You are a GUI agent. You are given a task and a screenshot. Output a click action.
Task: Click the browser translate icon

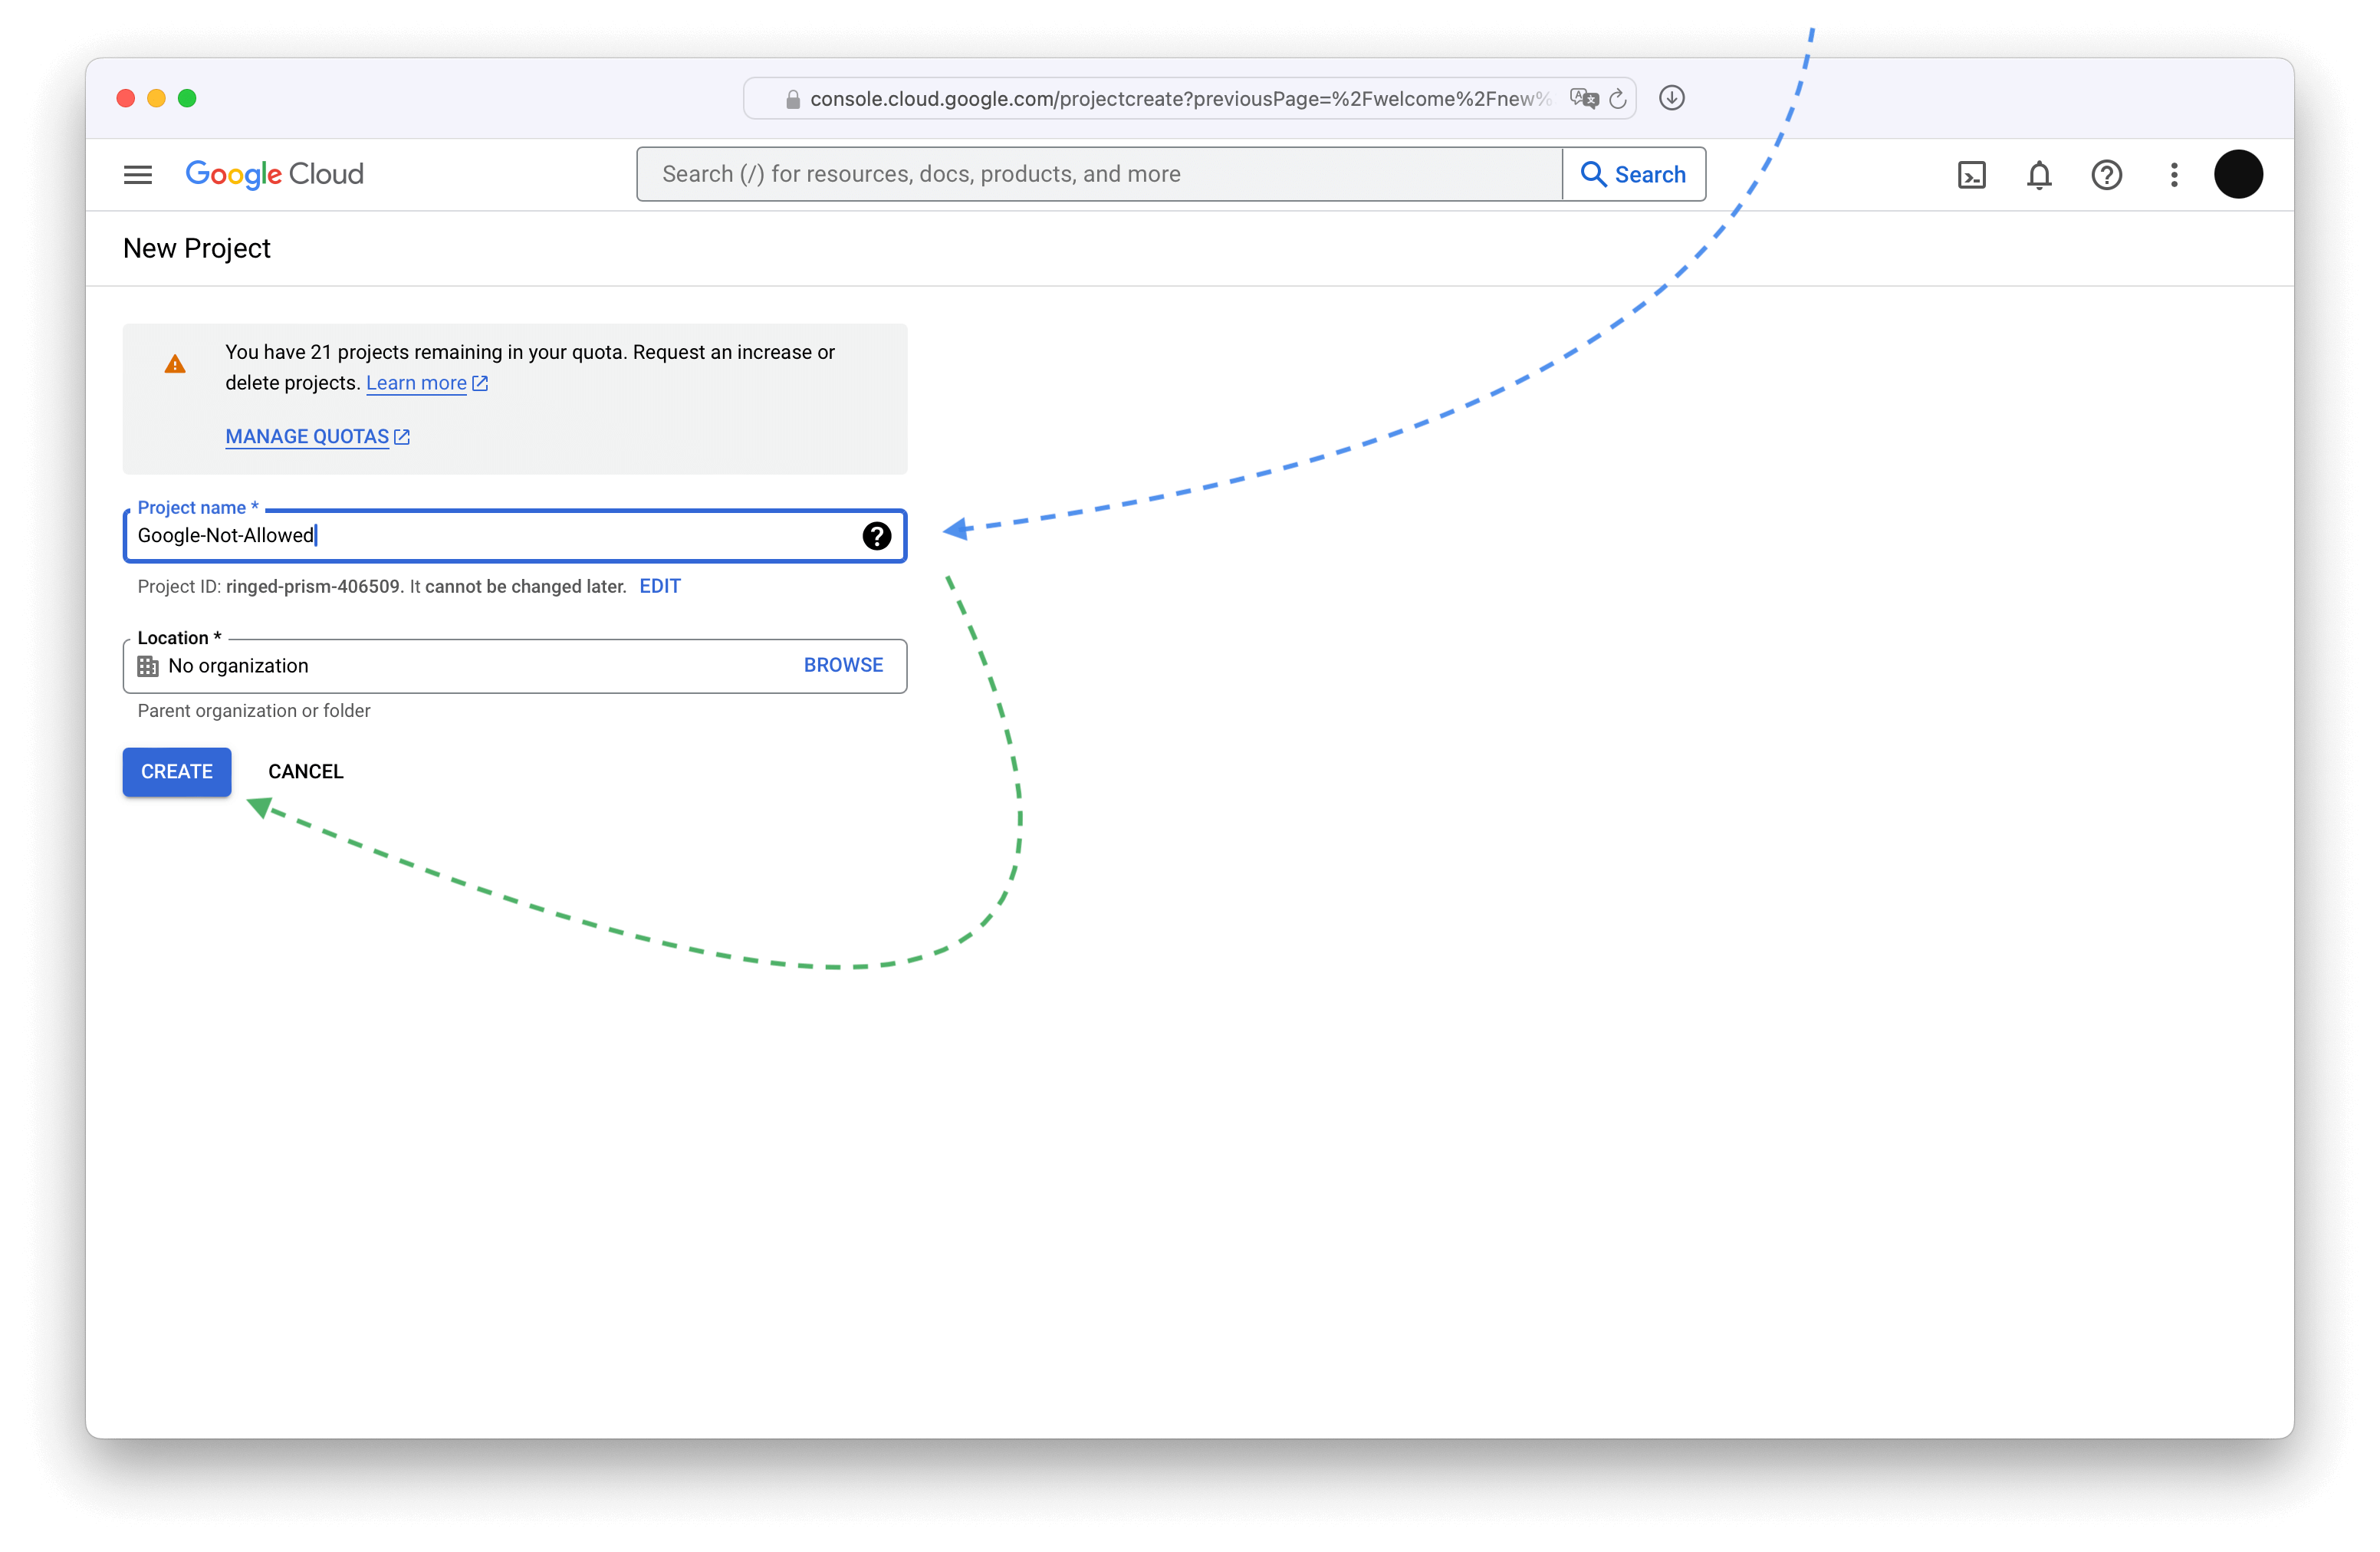tap(1583, 98)
